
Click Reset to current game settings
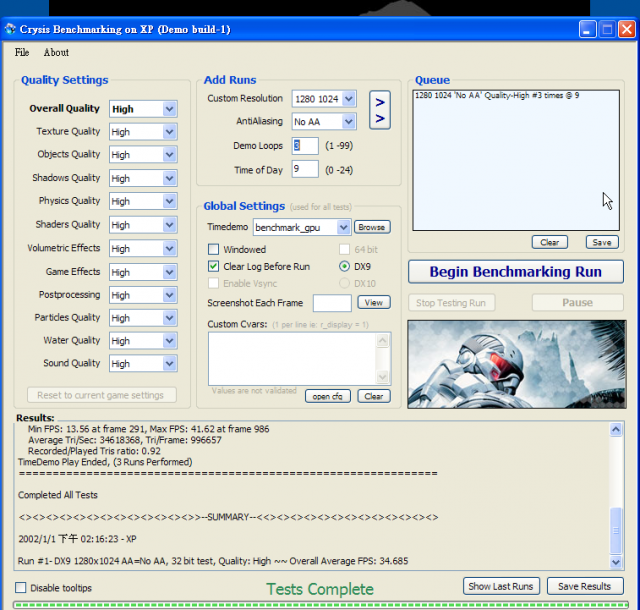pyautogui.click(x=102, y=395)
